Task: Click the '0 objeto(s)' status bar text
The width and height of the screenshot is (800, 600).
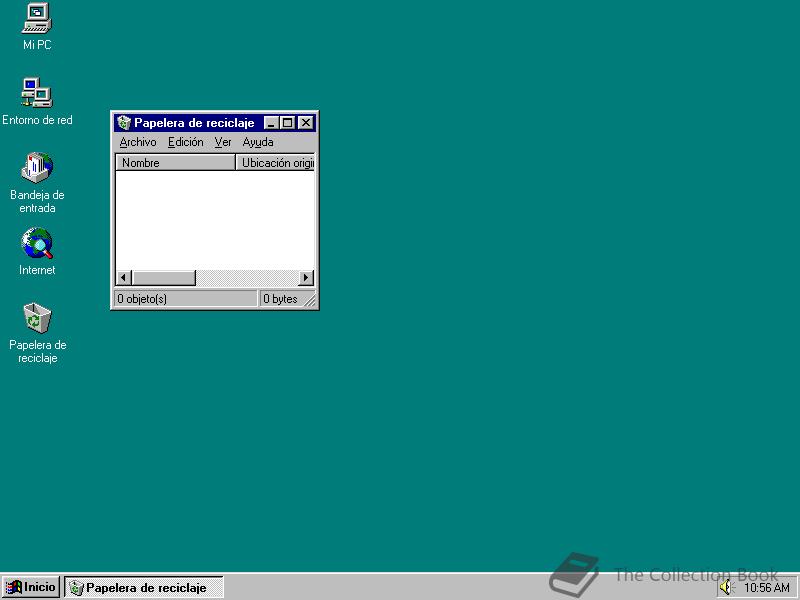Action: (142, 299)
